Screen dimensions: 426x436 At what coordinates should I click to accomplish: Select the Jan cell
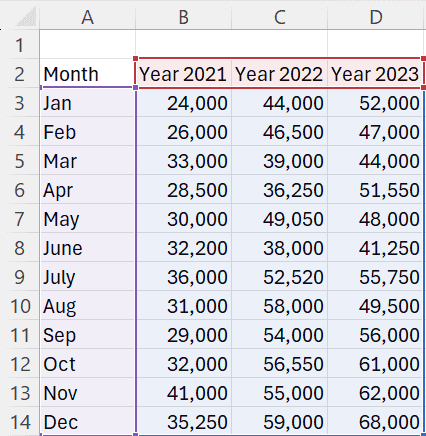point(88,103)
